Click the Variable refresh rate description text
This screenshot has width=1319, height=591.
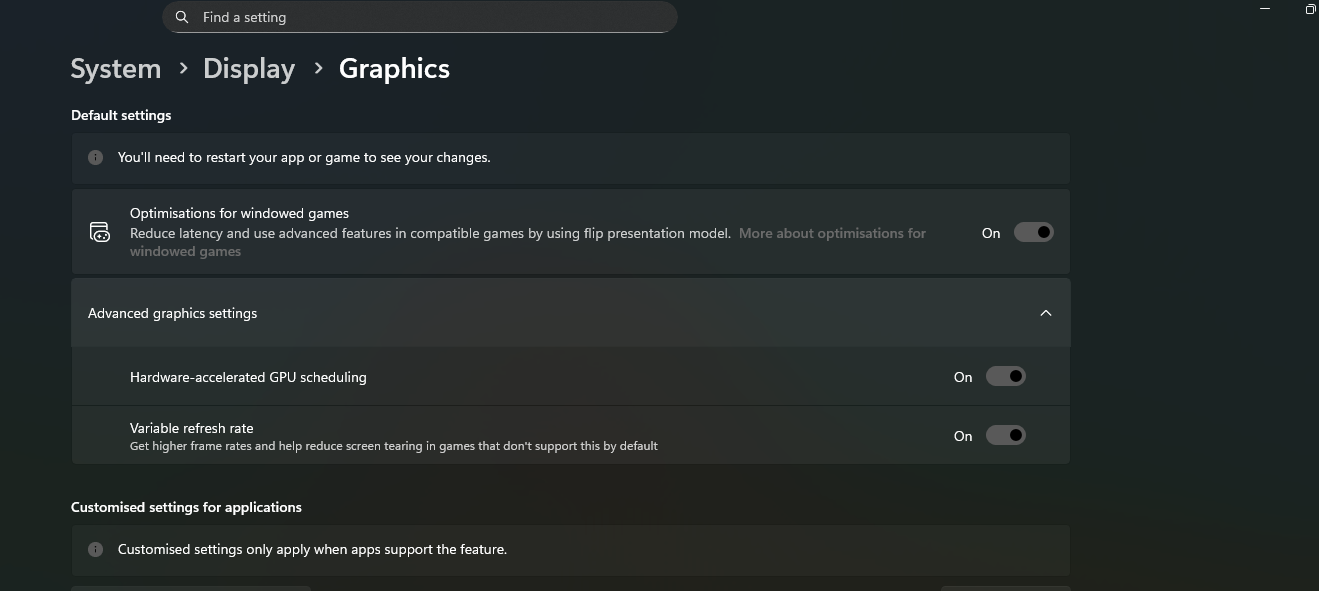[393, 446]
